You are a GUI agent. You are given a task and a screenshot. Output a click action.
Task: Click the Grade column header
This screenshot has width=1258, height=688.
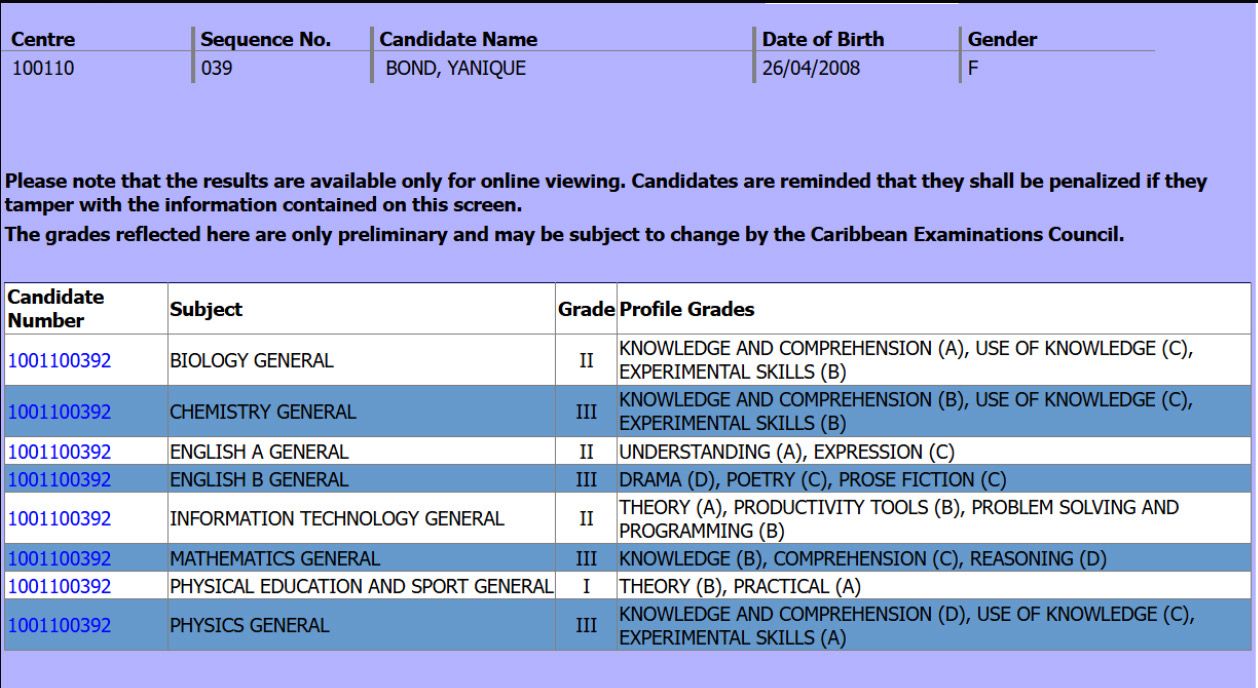[586, 310]
